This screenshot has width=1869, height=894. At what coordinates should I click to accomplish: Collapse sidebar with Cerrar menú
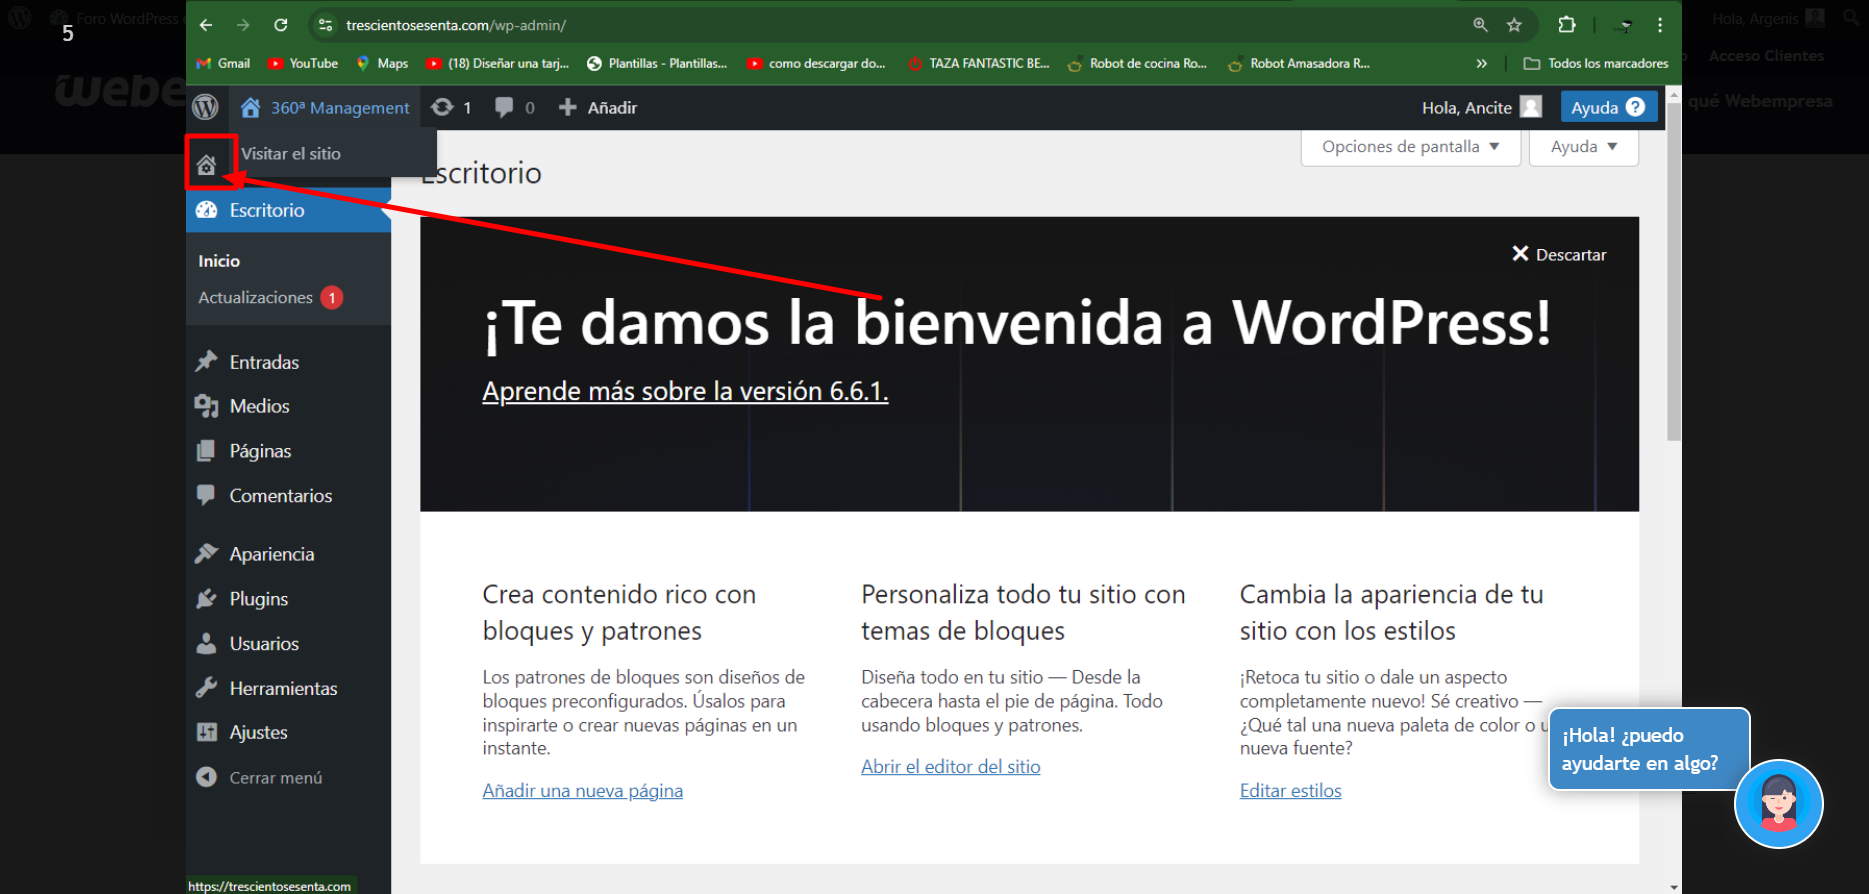pos(260,777)
